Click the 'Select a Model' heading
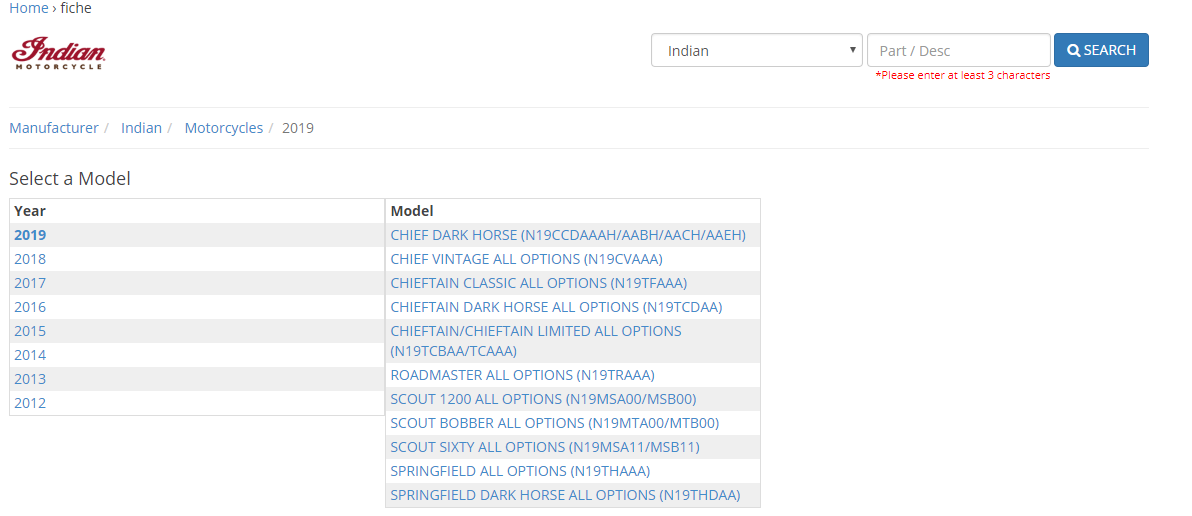Viewport: 1192px width, 516px height. pos(70,179)
